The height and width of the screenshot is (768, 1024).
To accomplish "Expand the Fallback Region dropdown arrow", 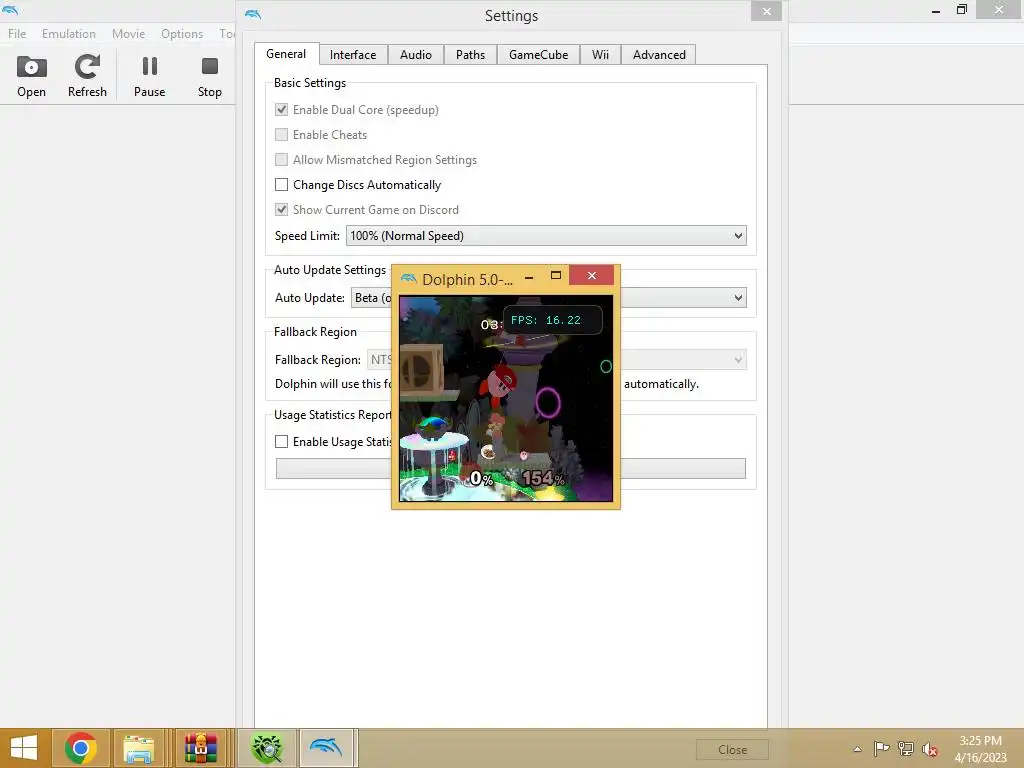I will (x=738, y=360).
